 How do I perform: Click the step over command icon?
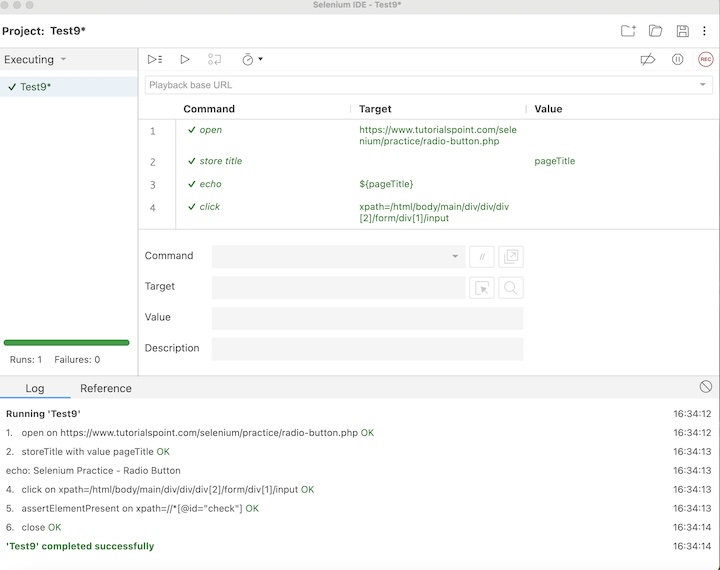point(214,60)
